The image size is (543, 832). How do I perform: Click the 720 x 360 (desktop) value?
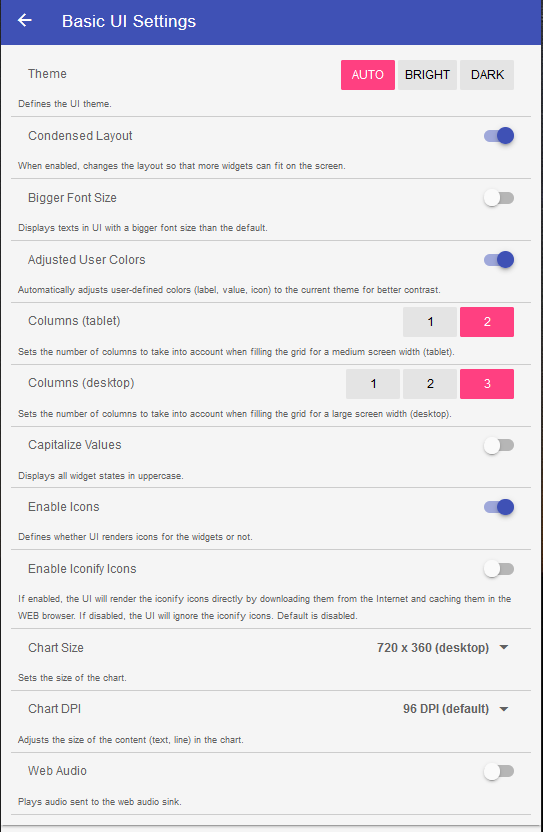point(433,648)
